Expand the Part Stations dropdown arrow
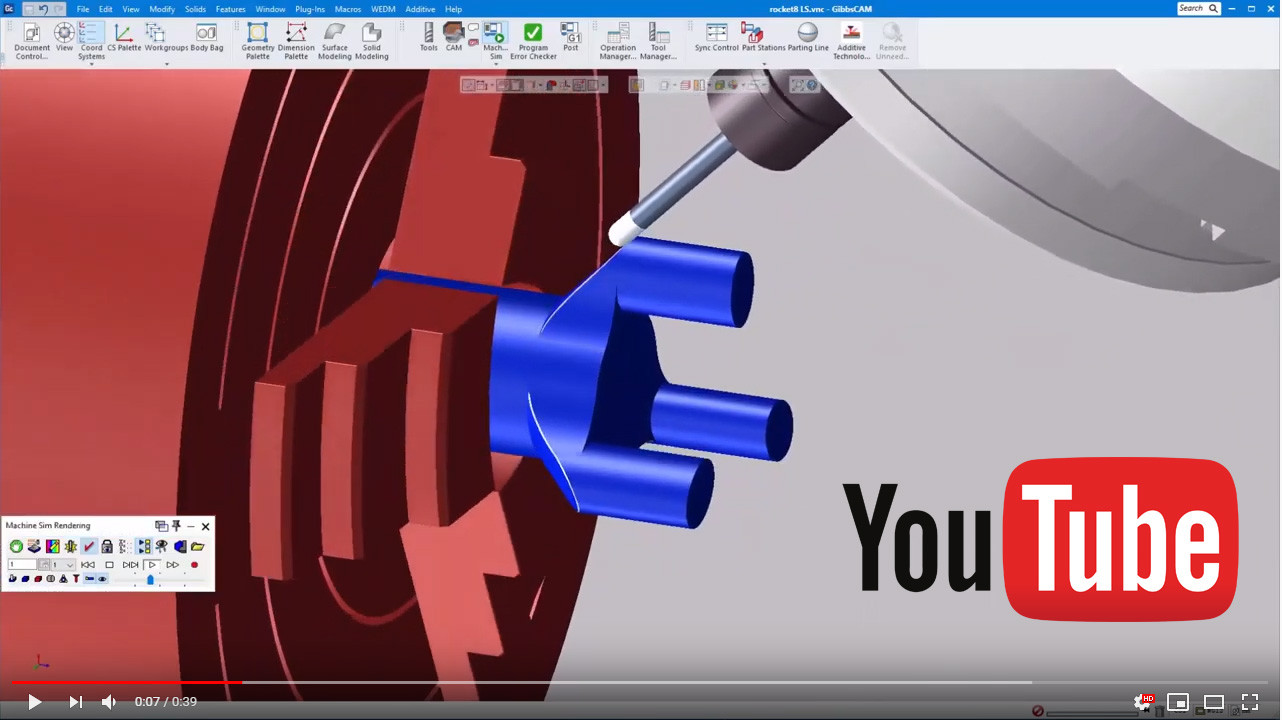This screenshot has height=720, width=1282. pyautogui.click(x=764, y=64)
